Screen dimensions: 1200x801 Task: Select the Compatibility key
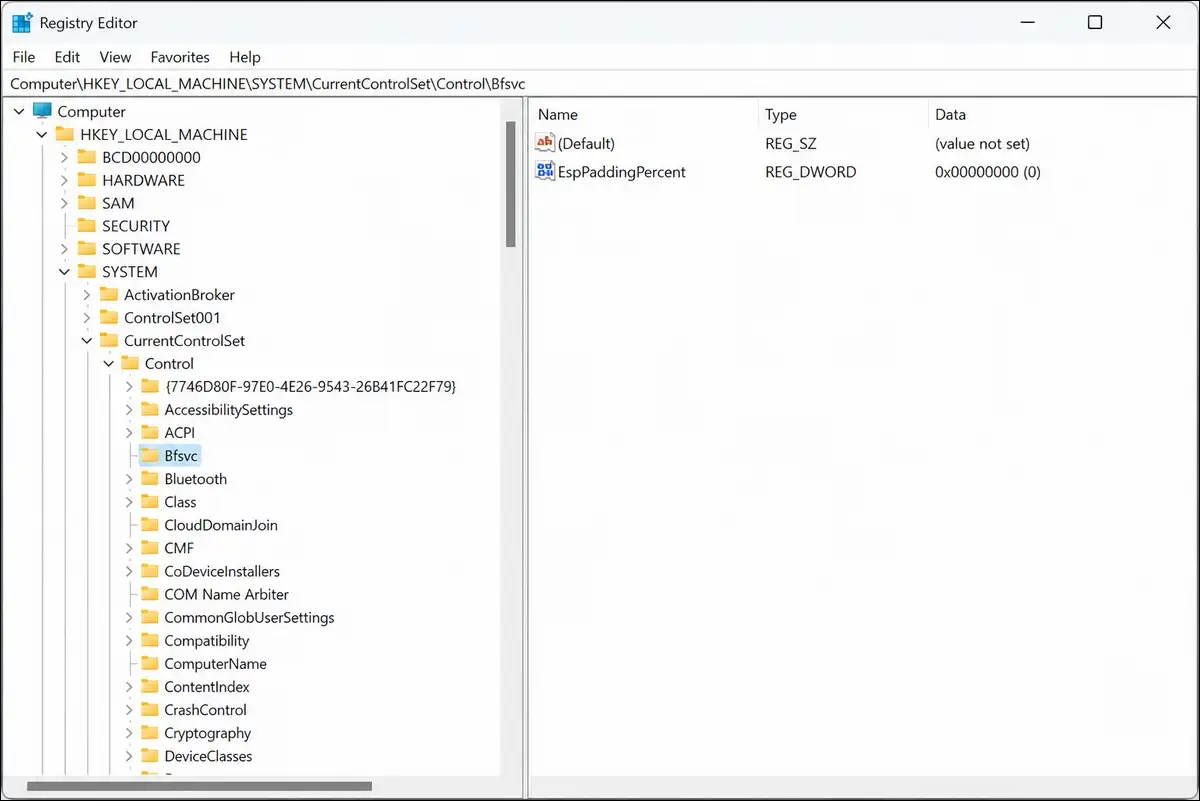[x=207, y=641]
